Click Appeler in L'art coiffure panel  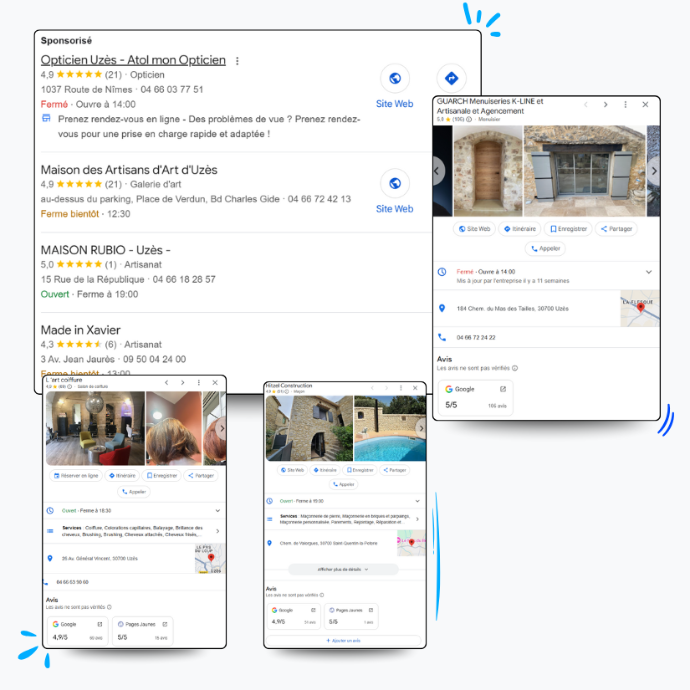[x=134, y=492]
